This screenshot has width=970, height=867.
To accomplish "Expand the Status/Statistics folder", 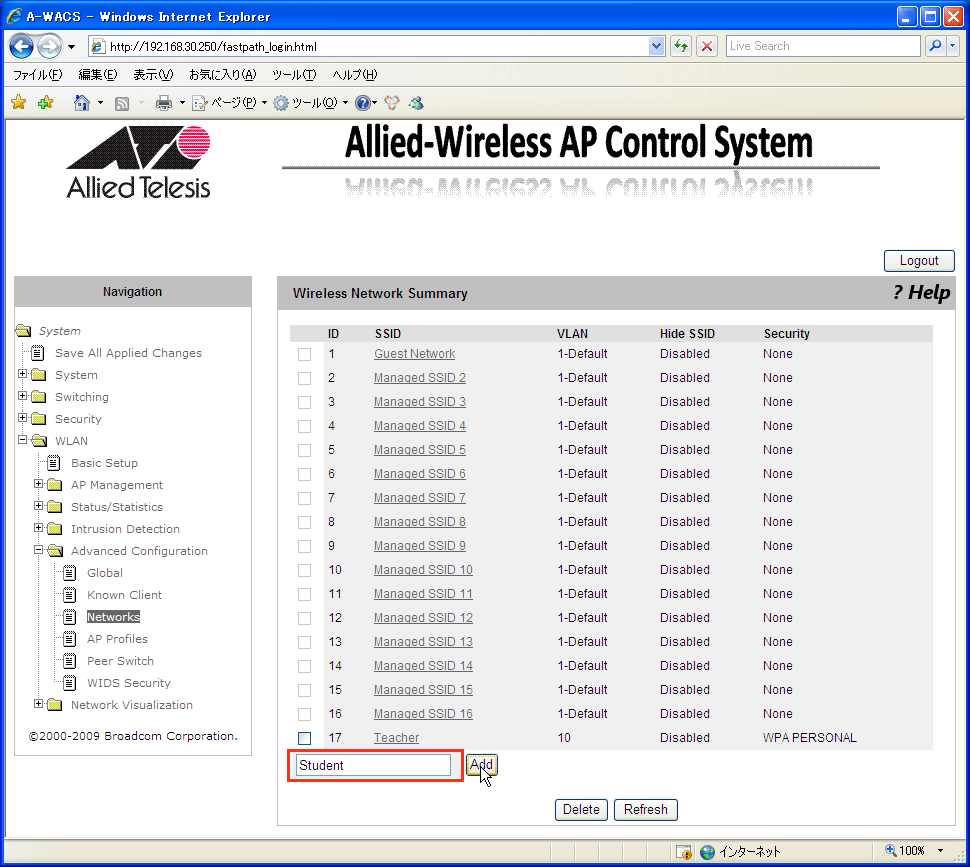I will click(38, 506).
